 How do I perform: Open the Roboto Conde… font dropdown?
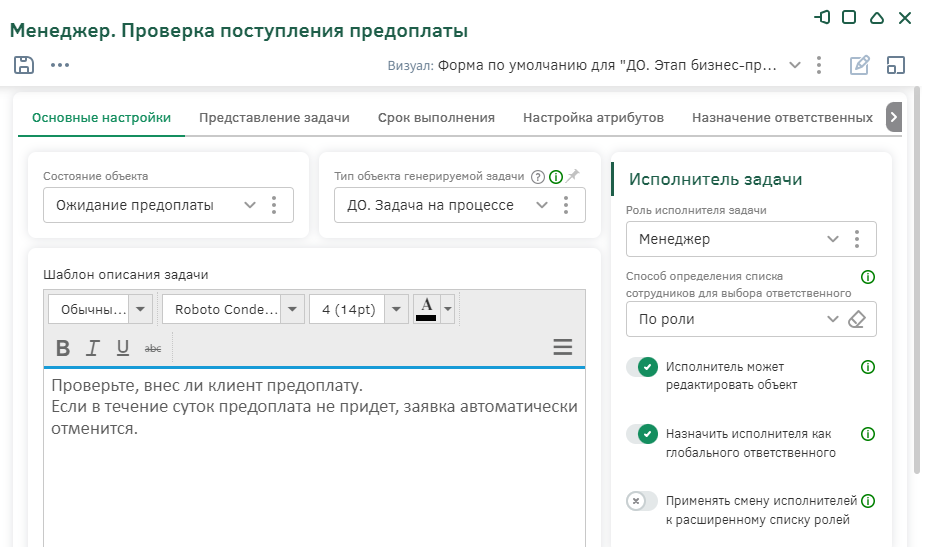click(292, 309)
